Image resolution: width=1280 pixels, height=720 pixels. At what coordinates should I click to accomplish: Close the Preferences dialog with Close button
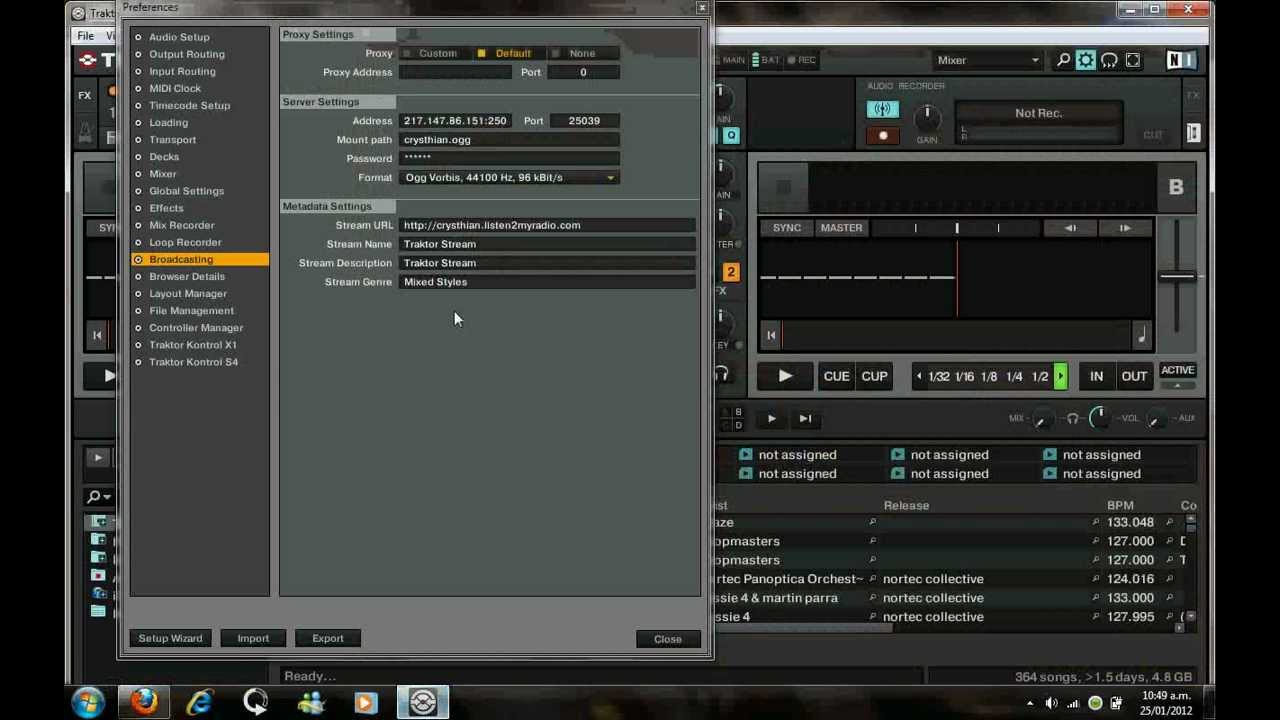click(x=668, y=639)
